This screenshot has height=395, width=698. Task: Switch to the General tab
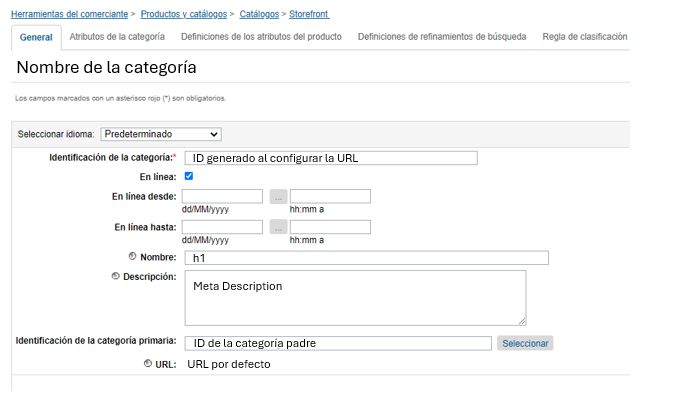coord(36,37)
